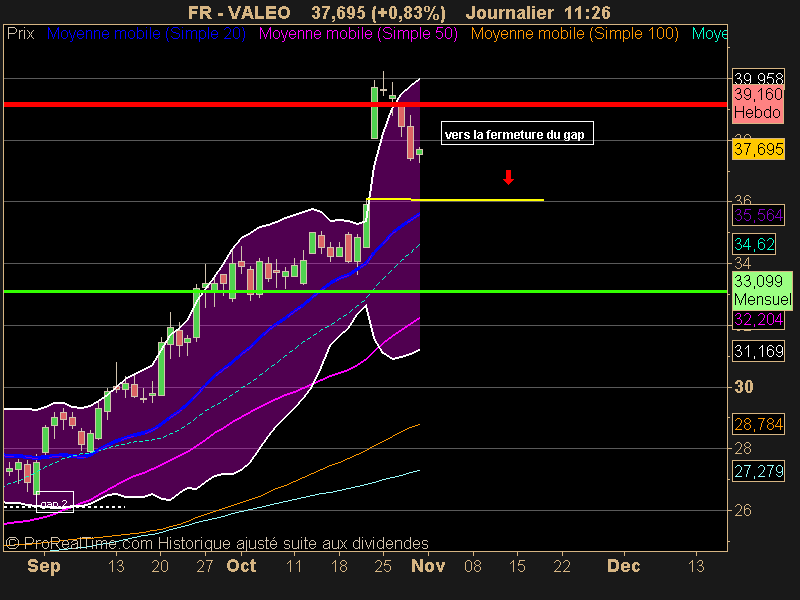
Task: Click the "11" date label on the time axis
Action: [x=294, y=566]
